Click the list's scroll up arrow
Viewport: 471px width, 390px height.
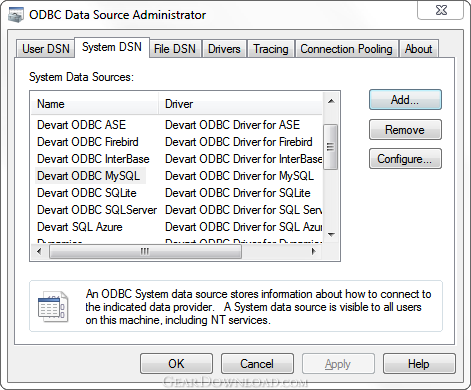click(331, 101)
